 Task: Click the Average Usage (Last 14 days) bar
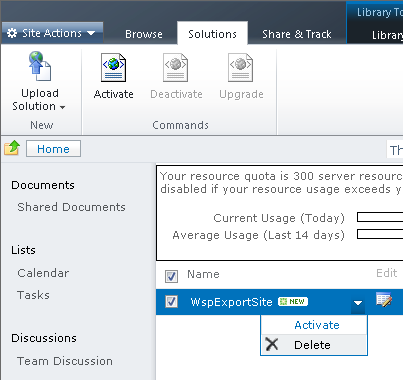tap(380, 234)
